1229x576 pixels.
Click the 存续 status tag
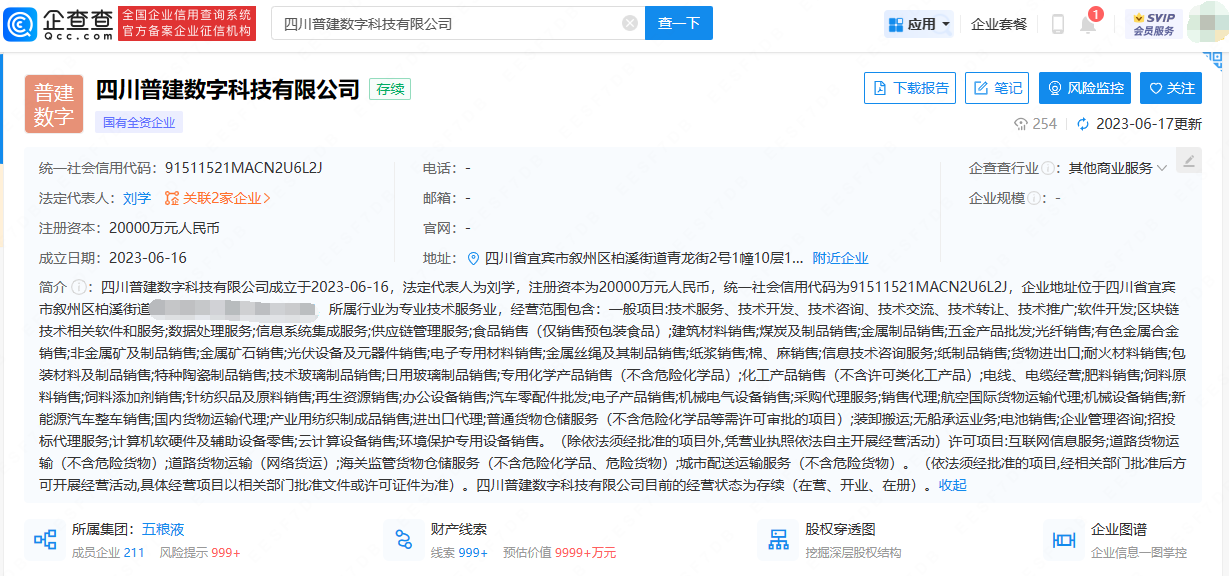390,89
